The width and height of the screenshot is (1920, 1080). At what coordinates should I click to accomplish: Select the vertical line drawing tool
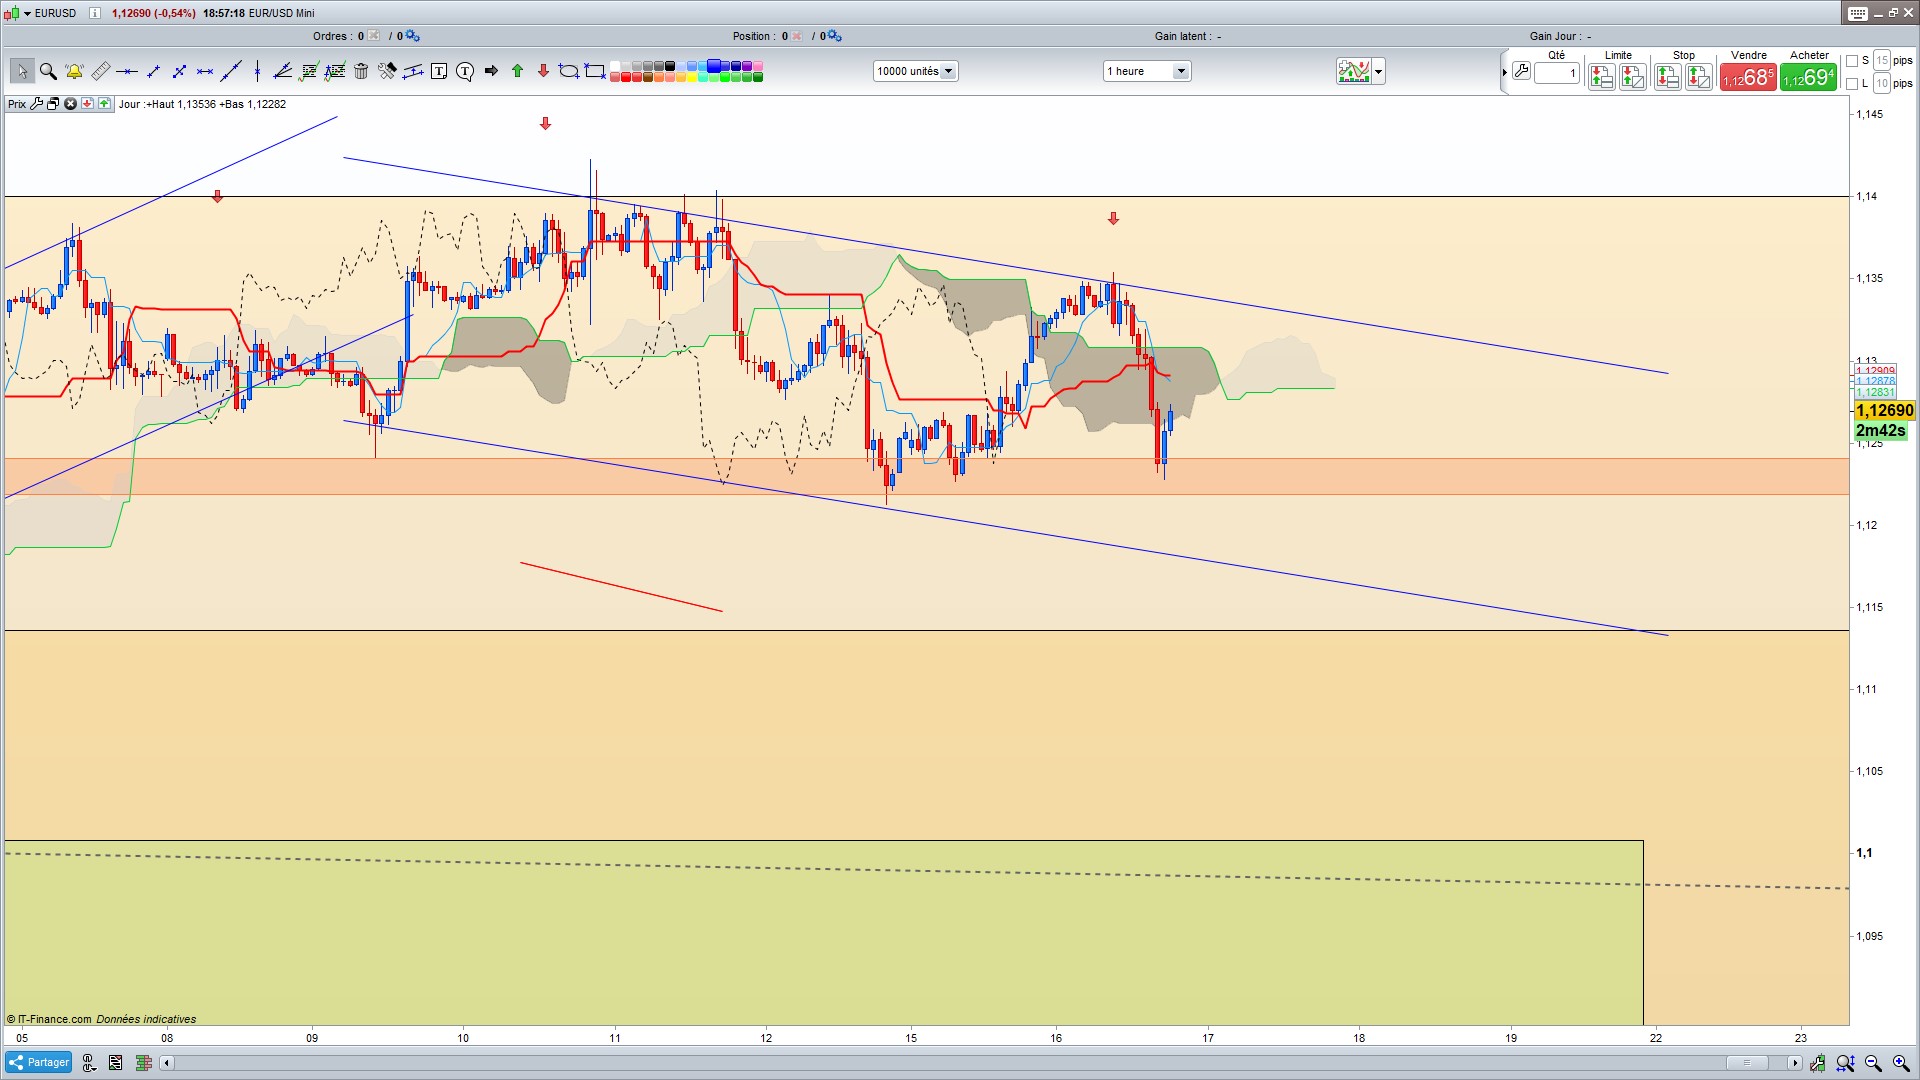pyautogui.click(x=257, y=71)
